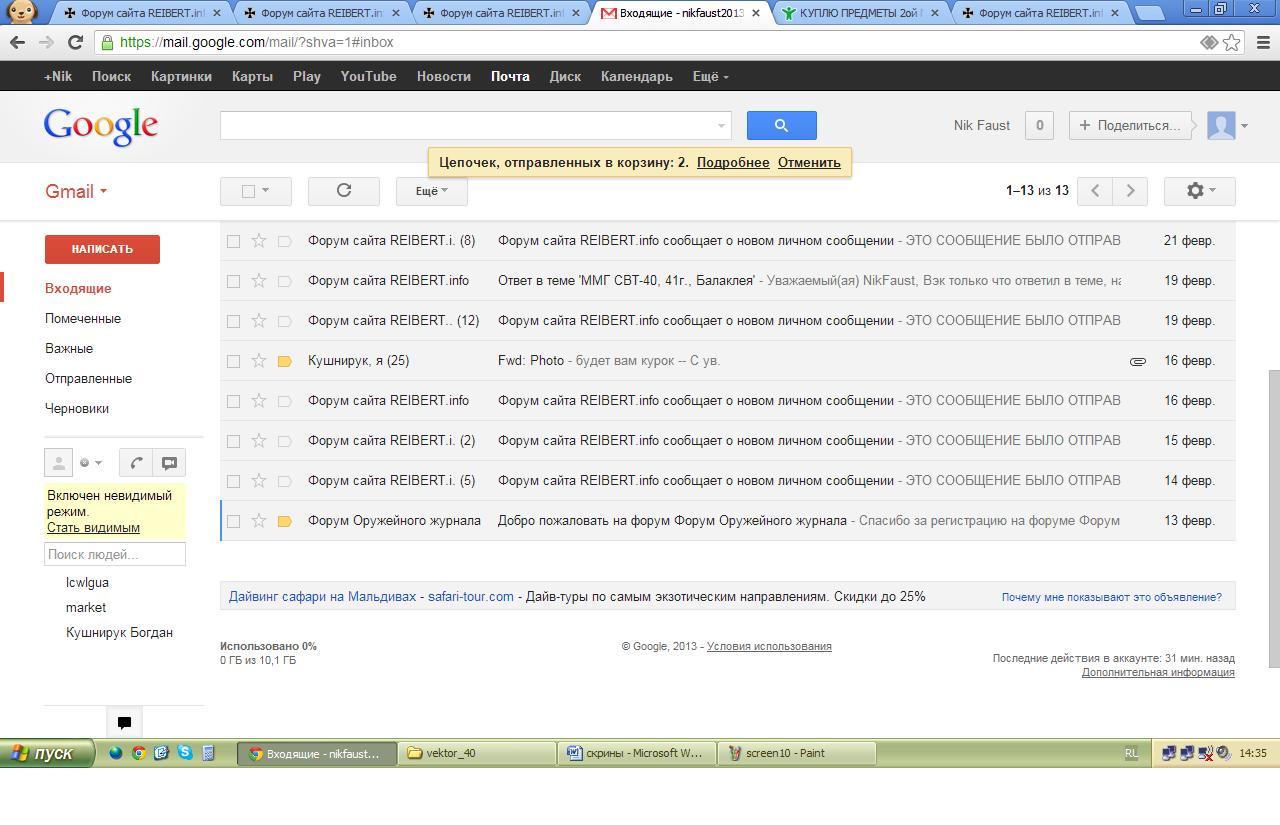Click the chat status person icon
This screenshot has height=825, width=1280.
point(59,462)
